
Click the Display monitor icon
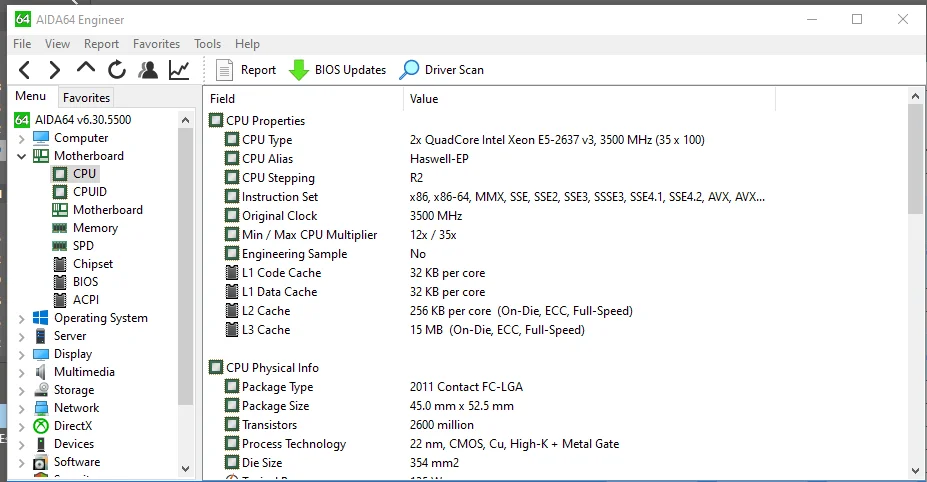point(41,354)
